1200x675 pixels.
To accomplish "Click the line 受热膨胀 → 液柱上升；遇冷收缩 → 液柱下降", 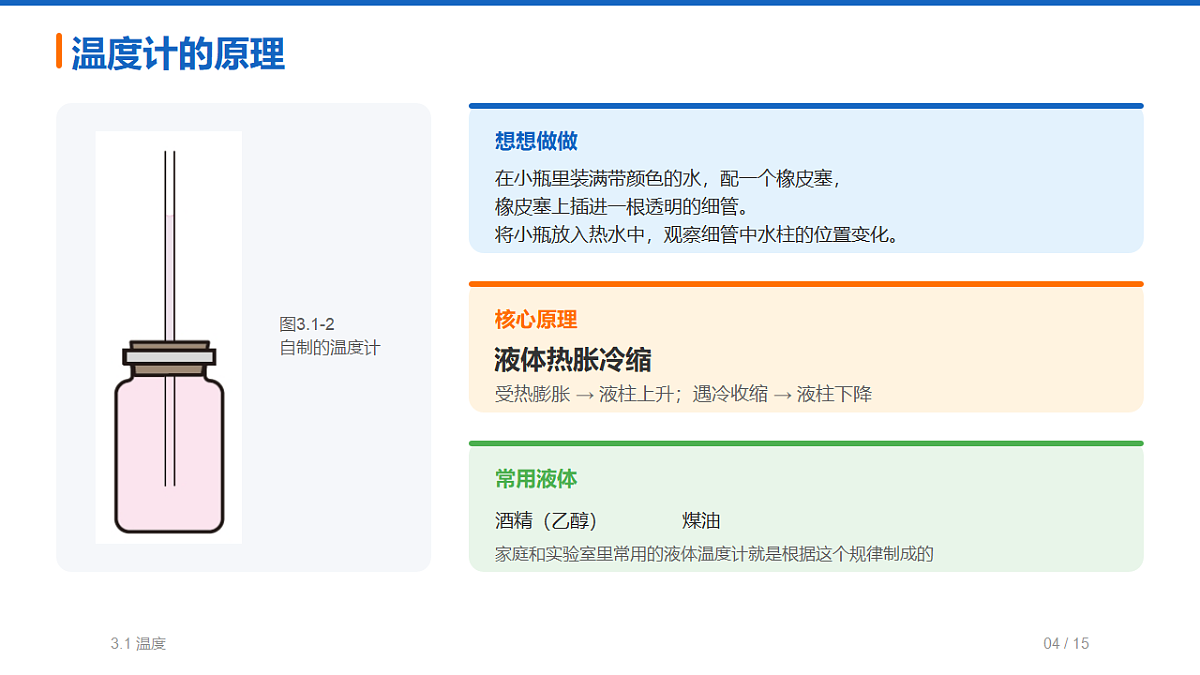I will tap(684, 394).
